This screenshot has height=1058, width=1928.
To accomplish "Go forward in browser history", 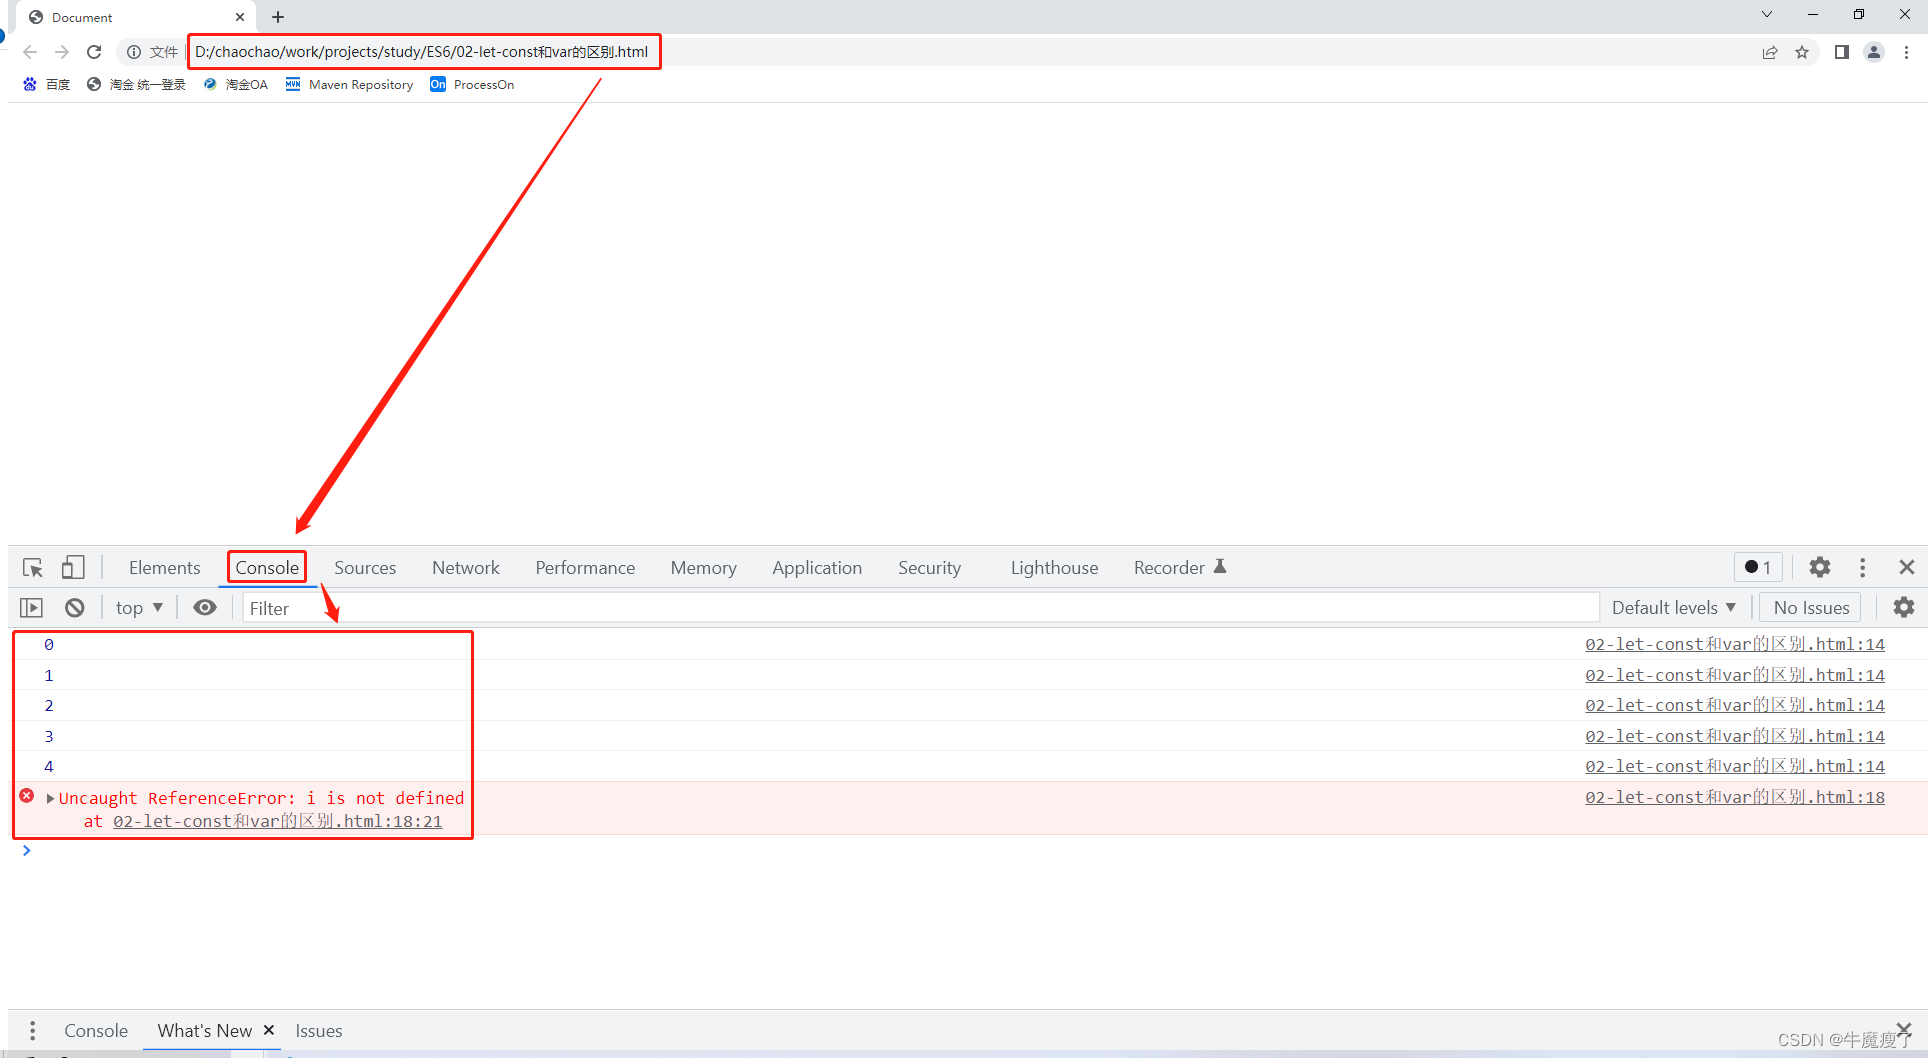I will pos(62,52).
